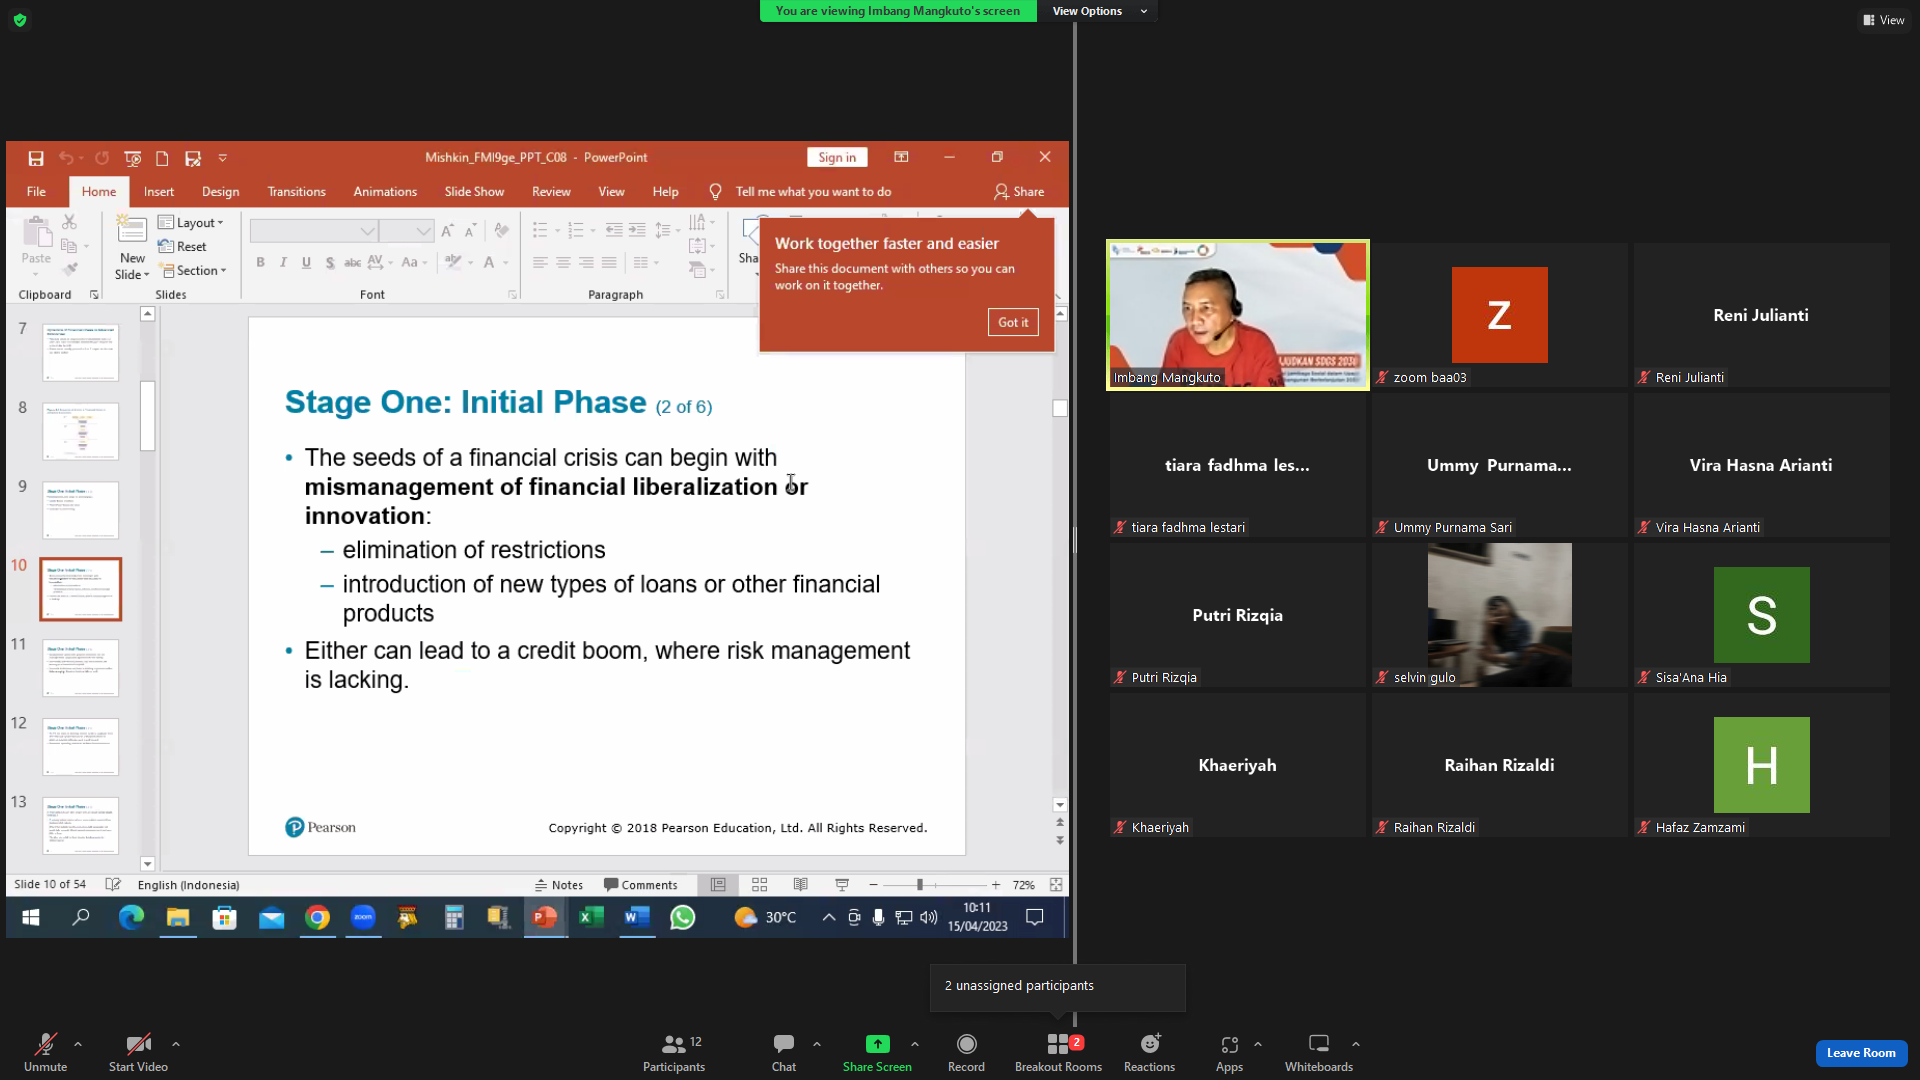Open the Layout dropdown in Slides group
Image resolution: width=1920 pixels, height=1080 pixels.
[x=191, y=223]
